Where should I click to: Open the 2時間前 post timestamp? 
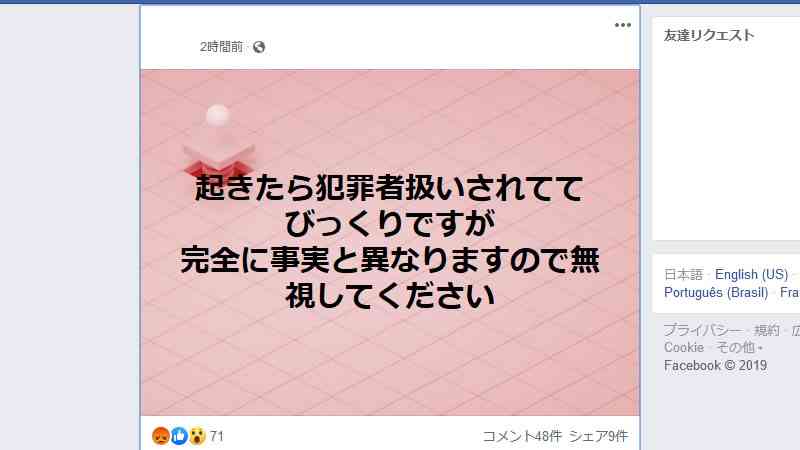coord(221,47)
